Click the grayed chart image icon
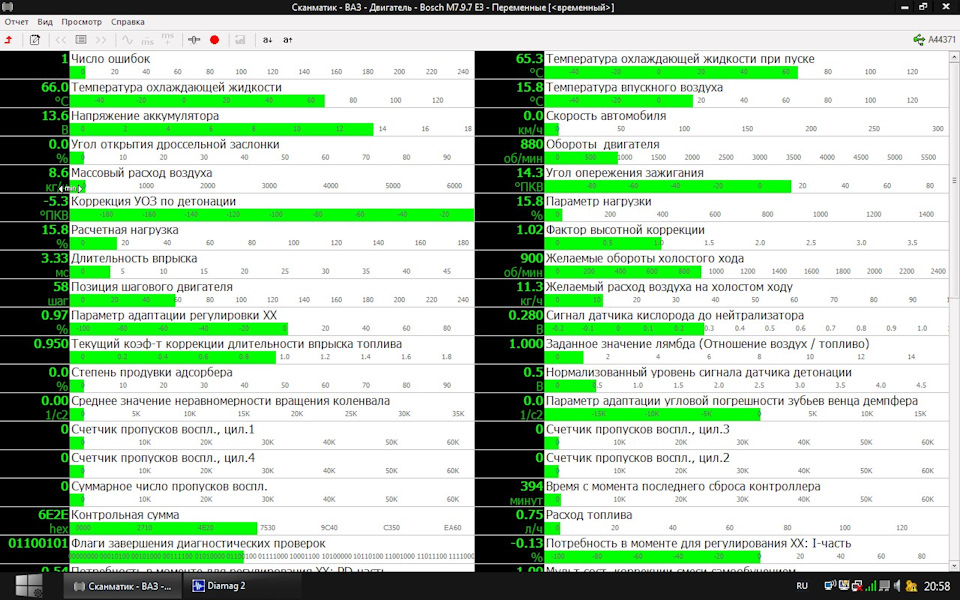This screenshot has width=960, height=600. (x=240, y=40)
